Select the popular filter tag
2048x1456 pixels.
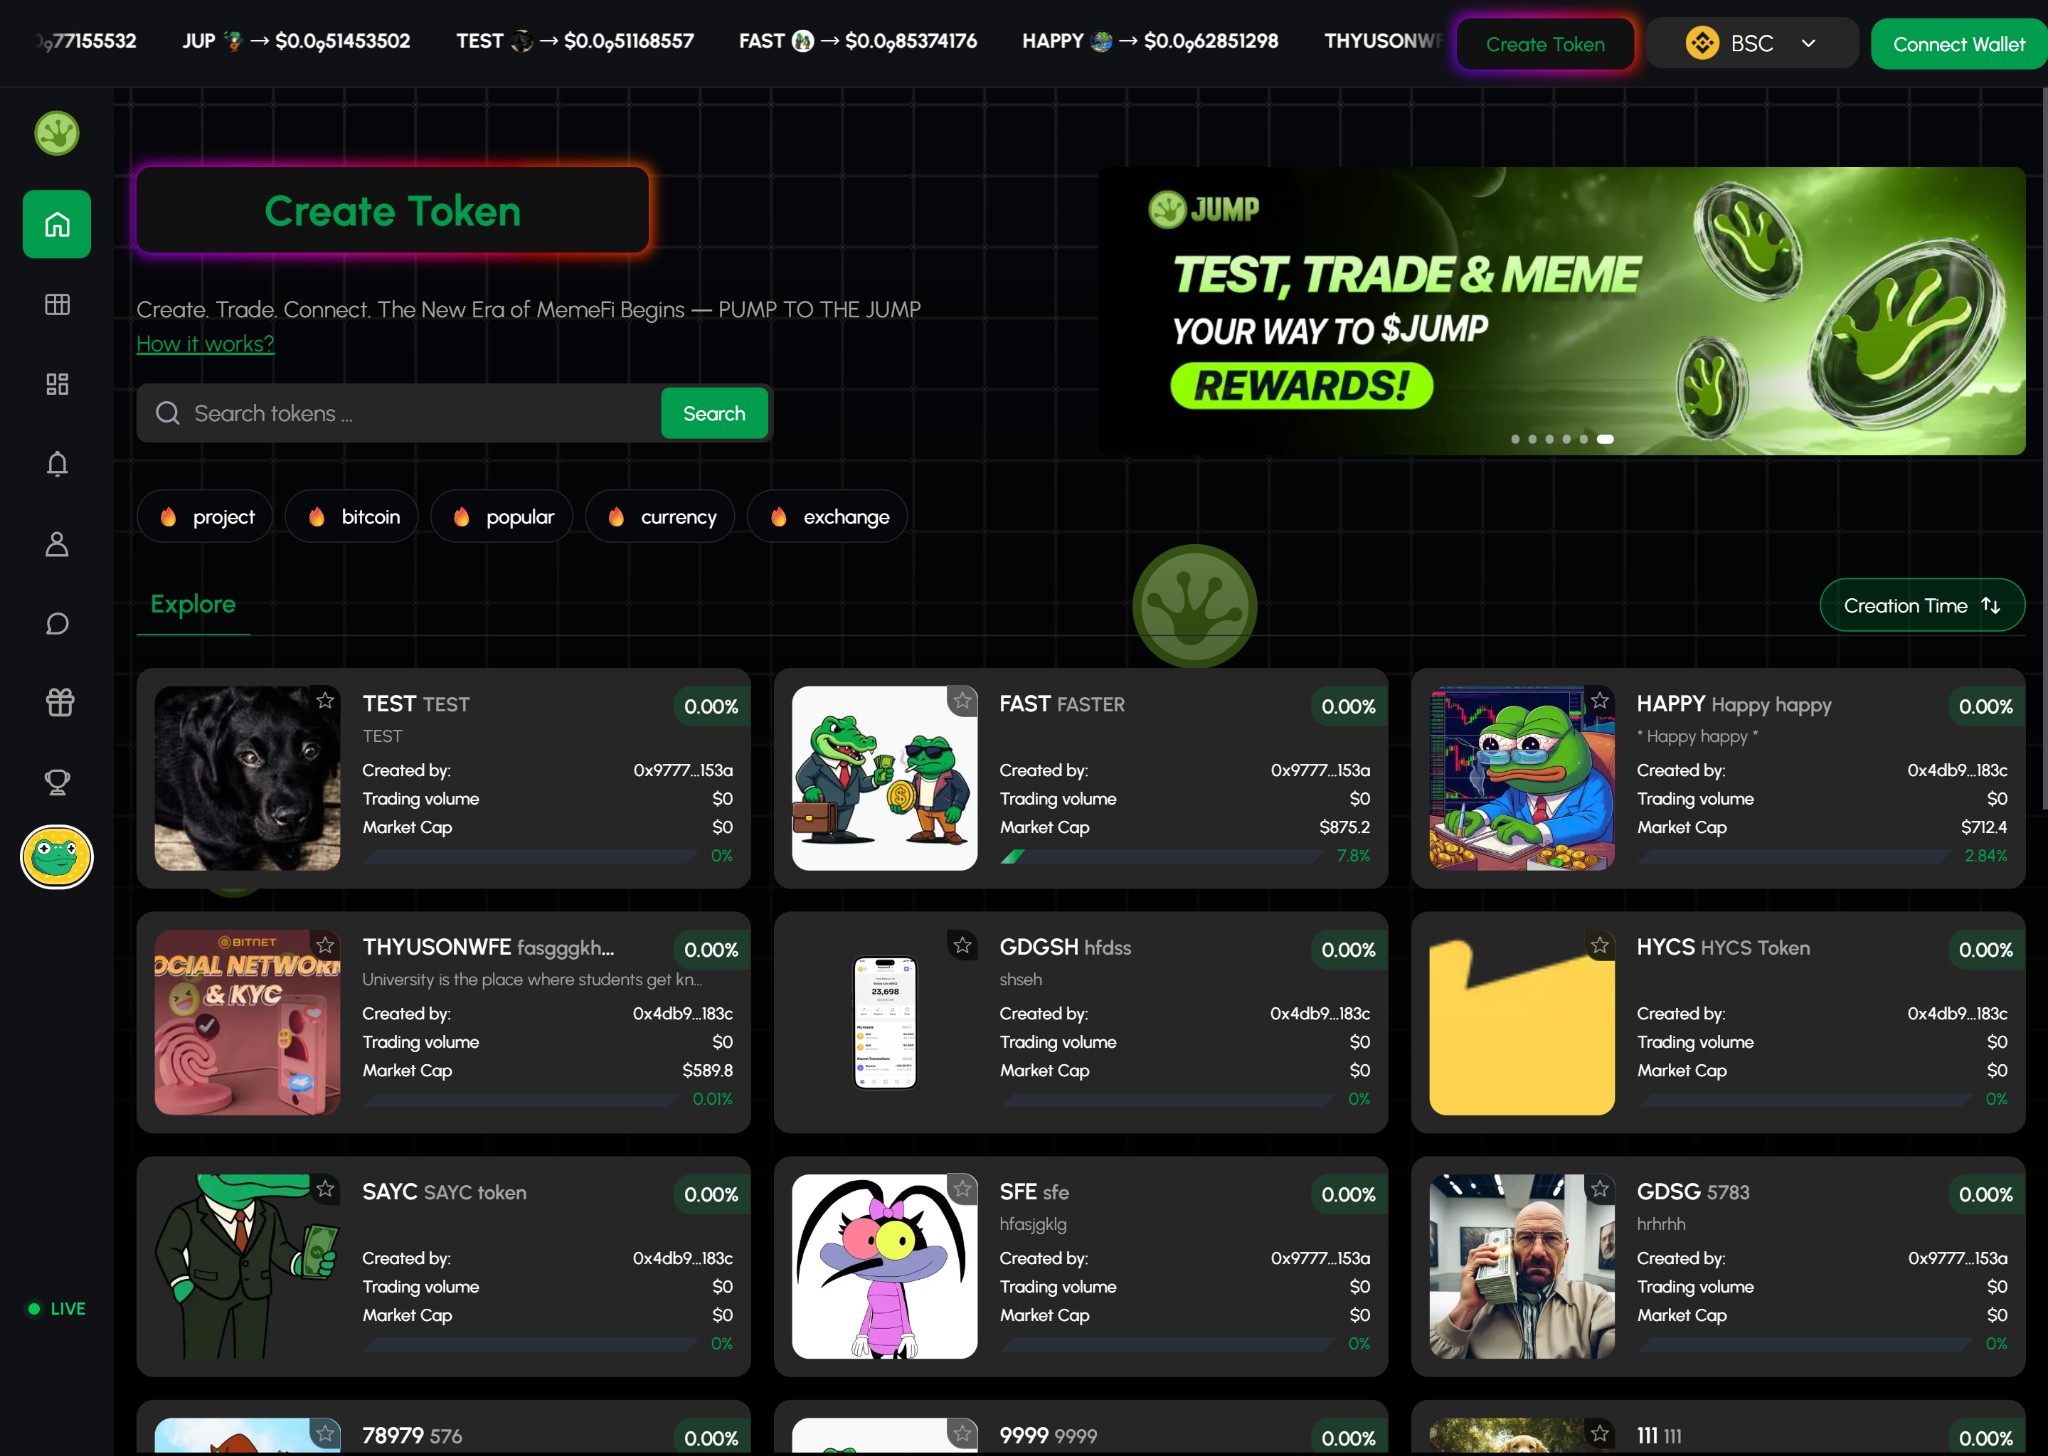[502, 517]
